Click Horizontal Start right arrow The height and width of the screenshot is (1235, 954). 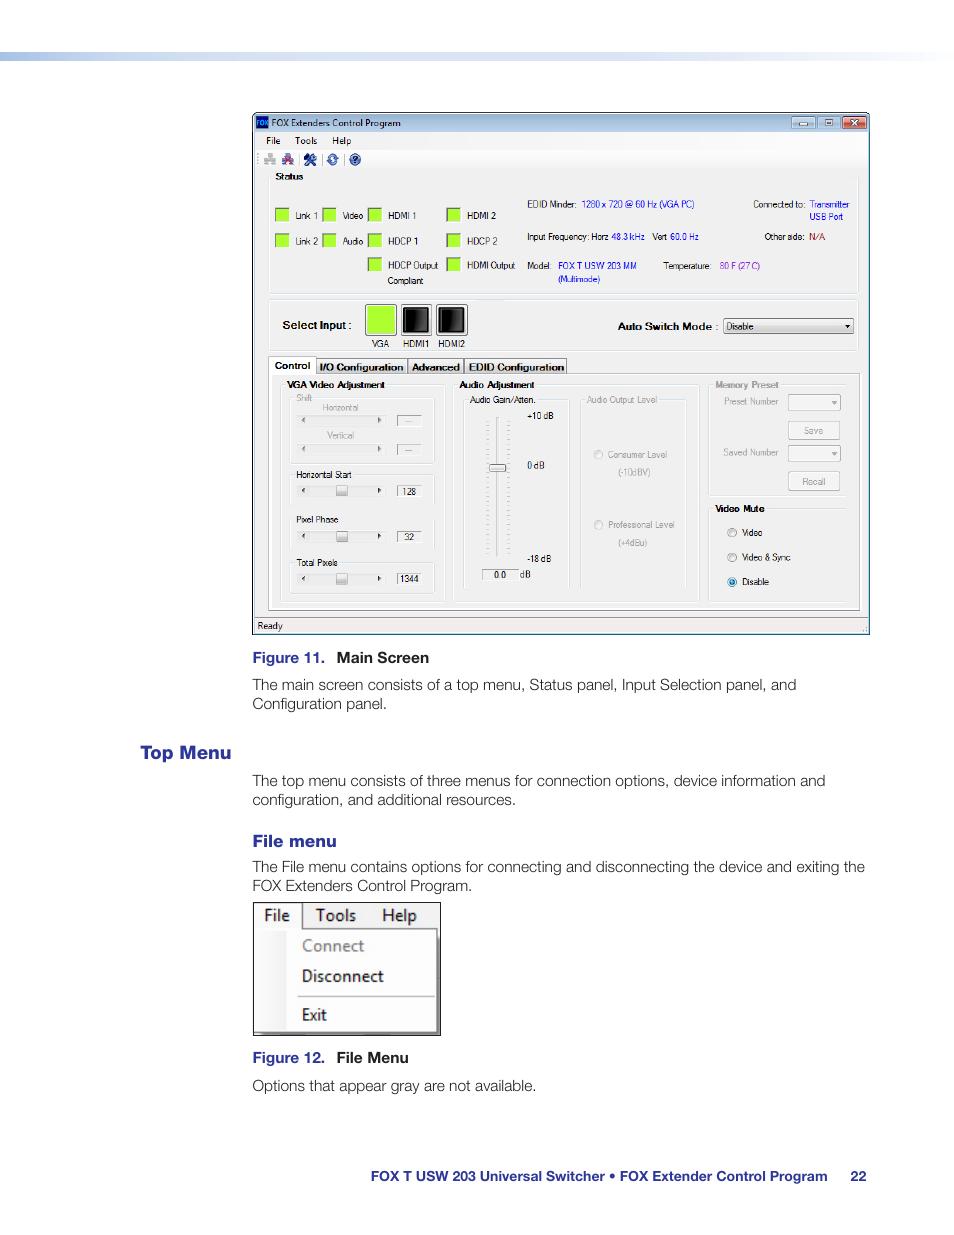click(380, 491)
